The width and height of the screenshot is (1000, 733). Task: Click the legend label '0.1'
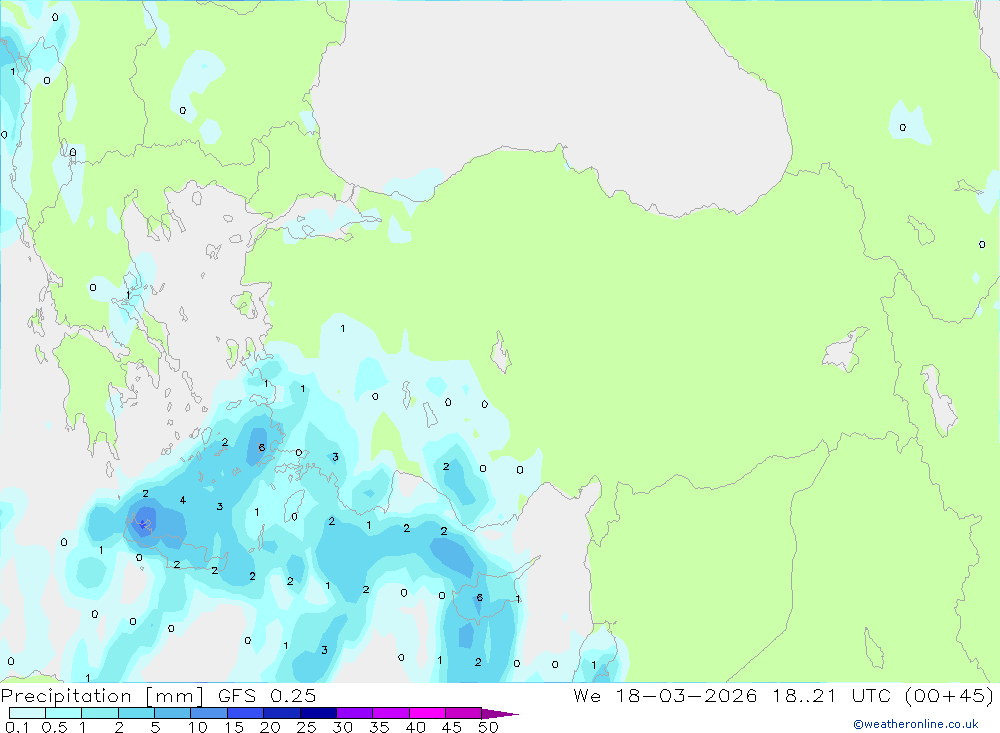click(17, 727)
